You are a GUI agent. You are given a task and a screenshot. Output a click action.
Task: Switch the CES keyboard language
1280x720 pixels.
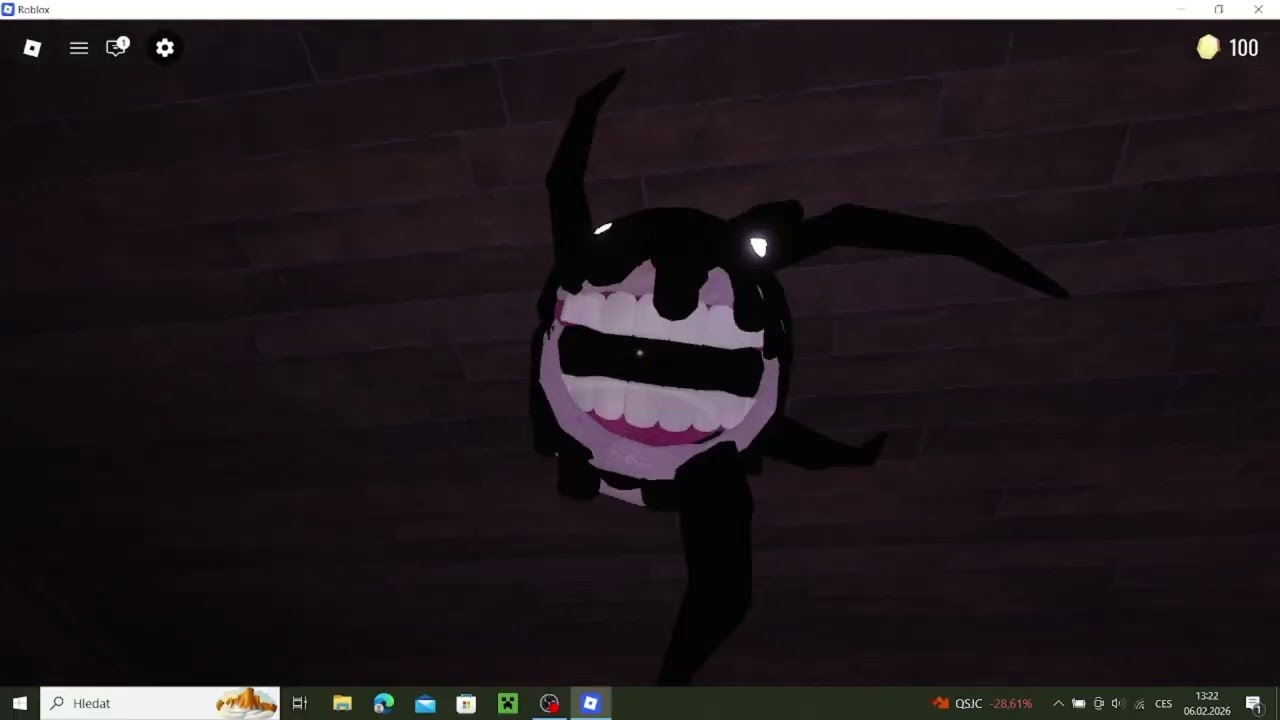1164,703
